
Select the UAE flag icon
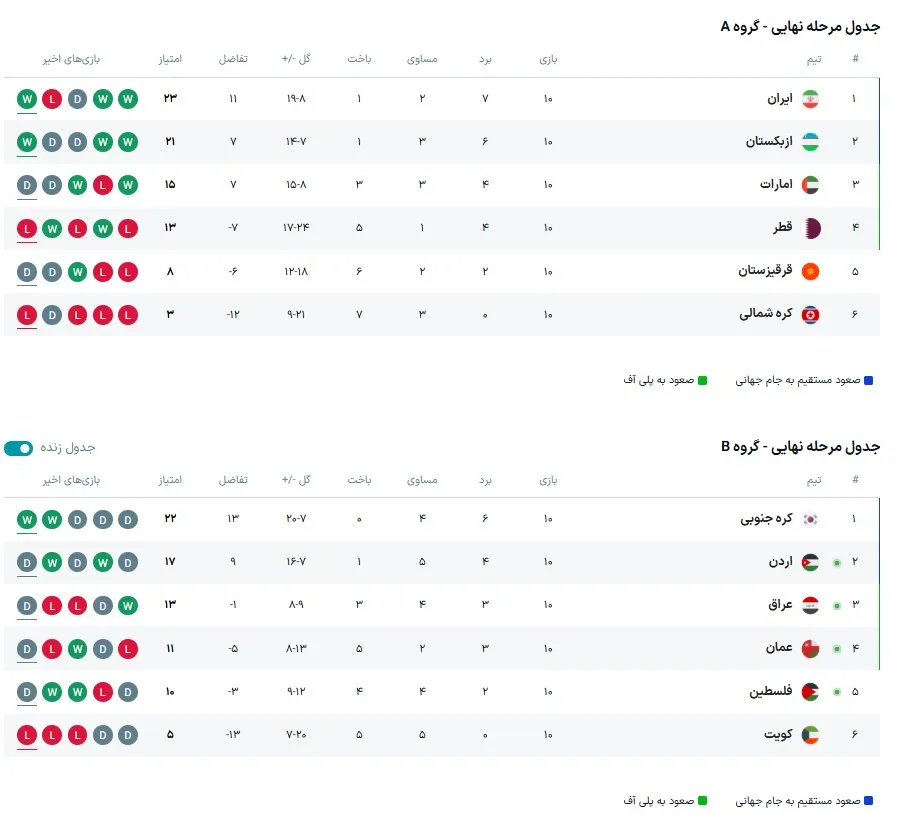810,184
